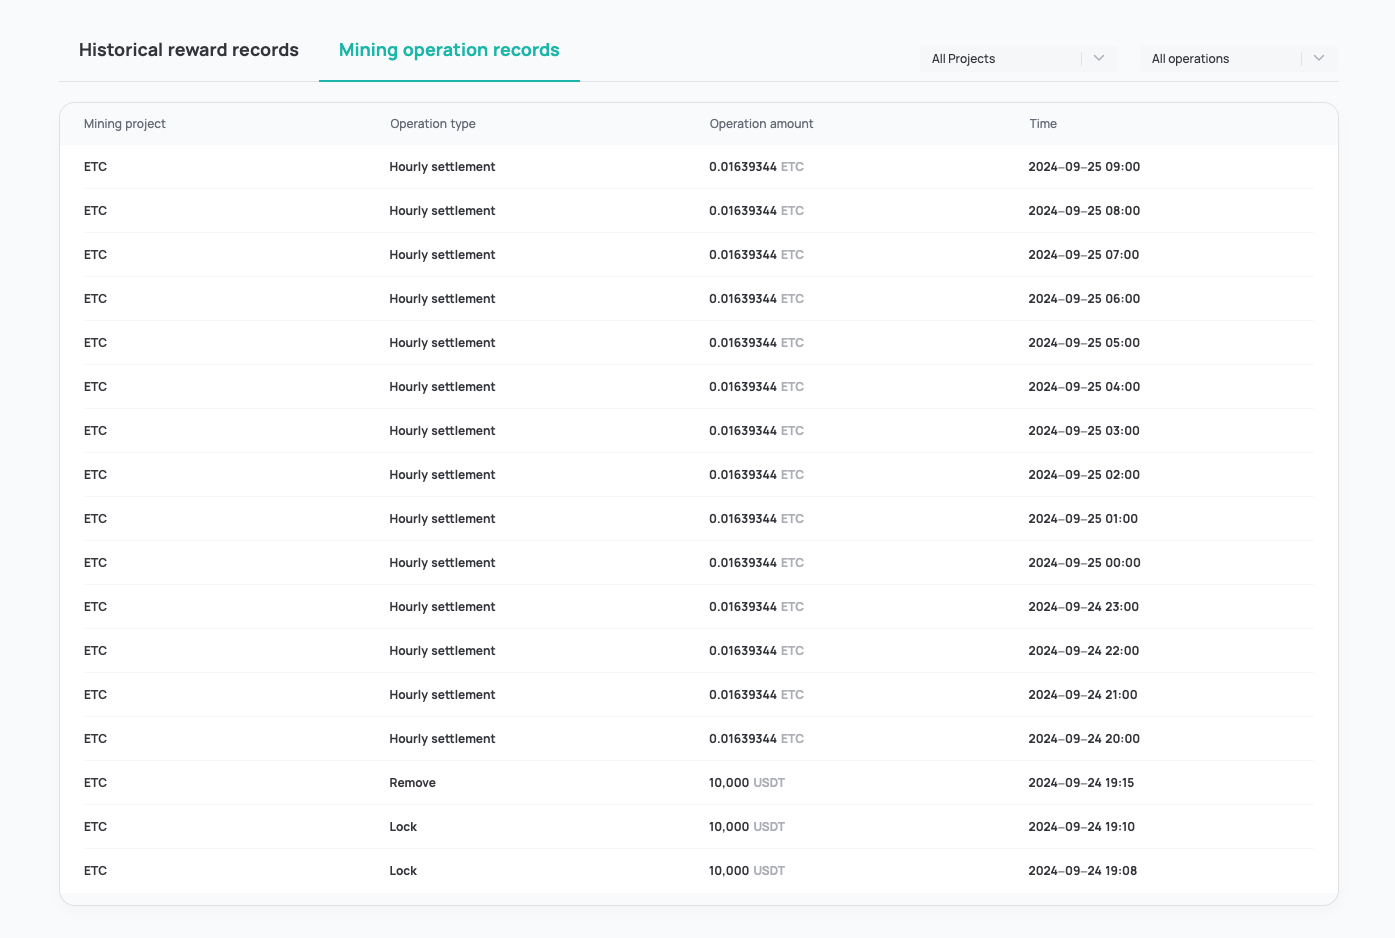The height and width of the screenshot is (938, 1395).
Task: Select time 2024-09-25 04:00
Action: point(1084,387)
